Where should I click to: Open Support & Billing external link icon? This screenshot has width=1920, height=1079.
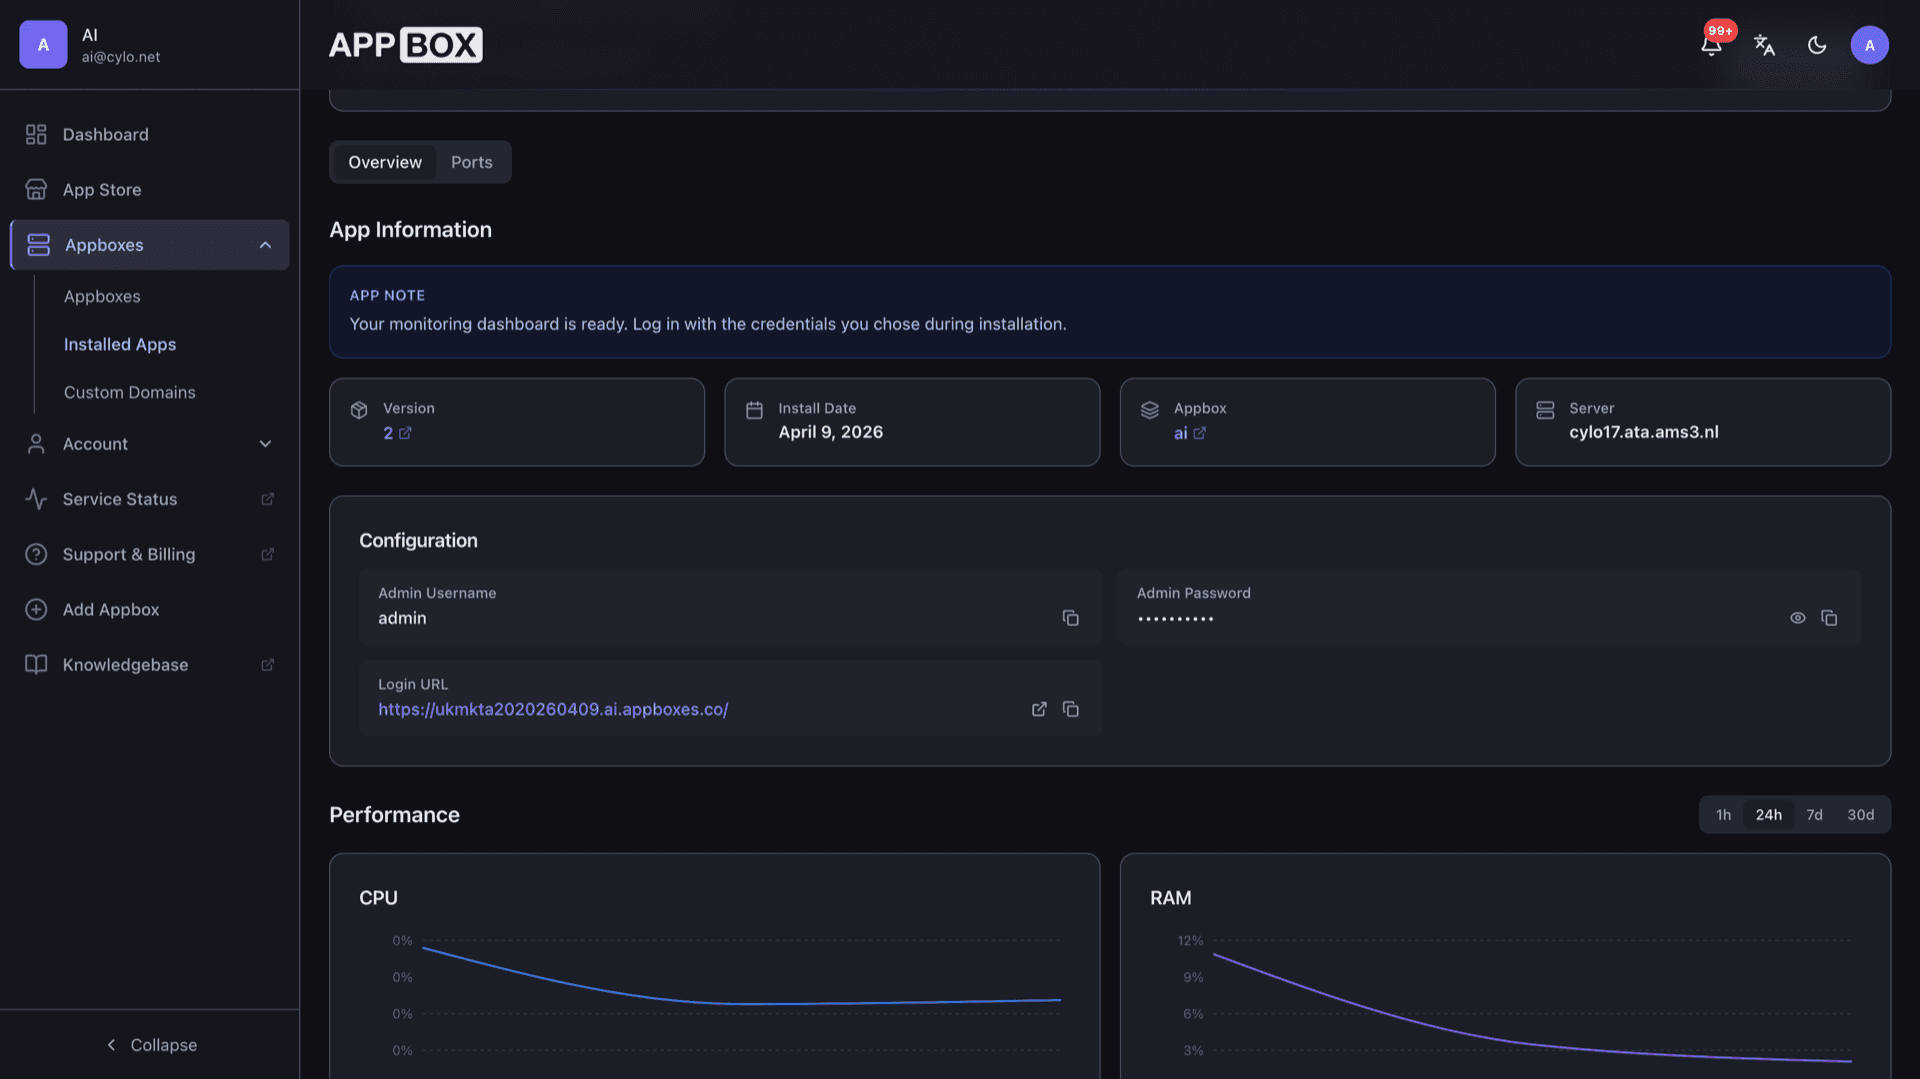(x=267, y=554)
